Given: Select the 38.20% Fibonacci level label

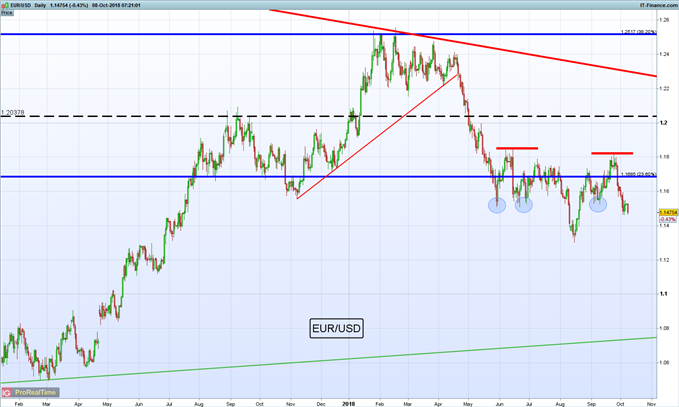Looking at the screenshot, I should [x=639, y=32].
